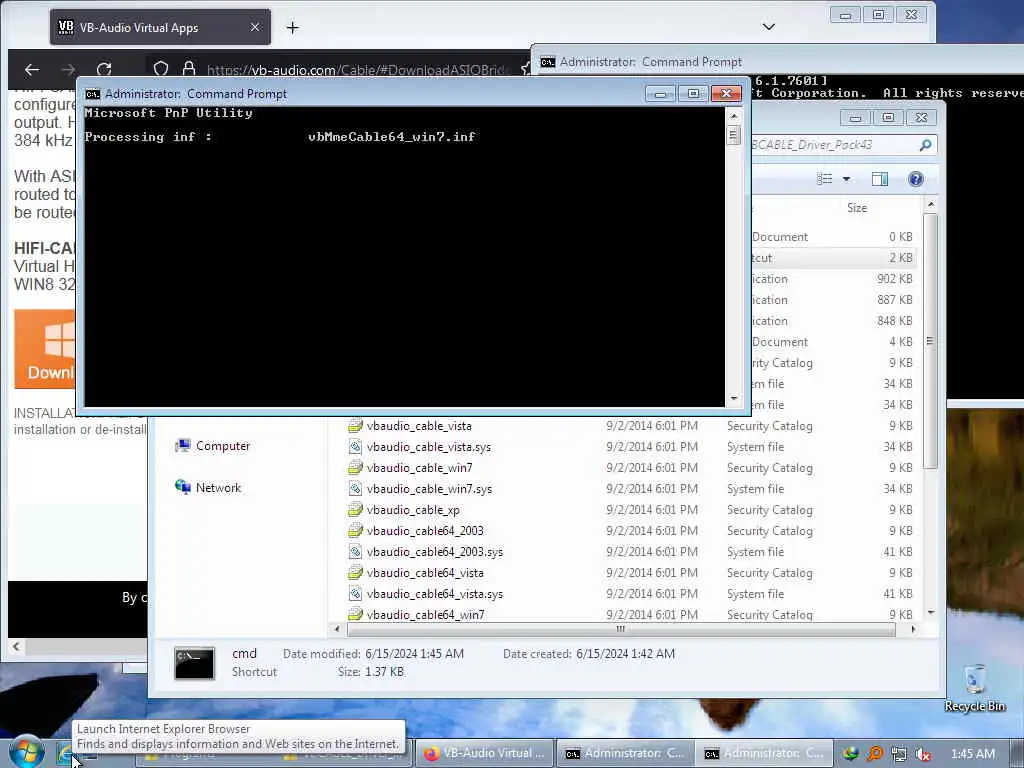1024x768 pixels.
Task: Launch Internet Explorer from the taskbar
Action: point(64,754)
